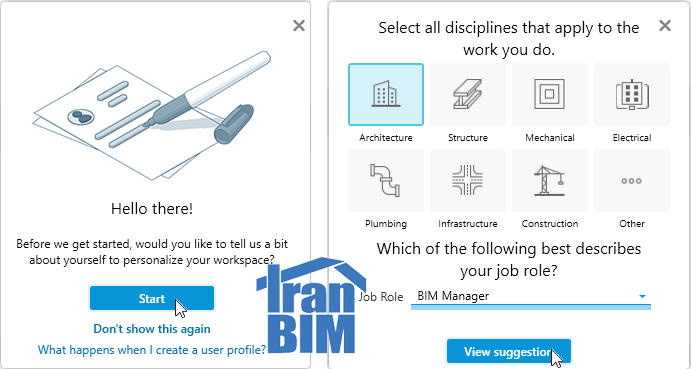
Task: Toggle the Plumbing label text
Action: click(x=386, y=224)
